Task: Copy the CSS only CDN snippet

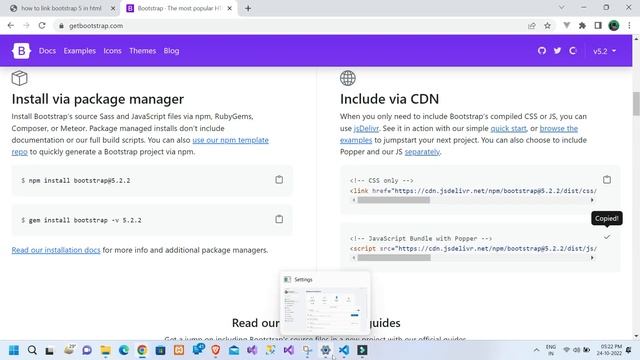Action: 607,180
